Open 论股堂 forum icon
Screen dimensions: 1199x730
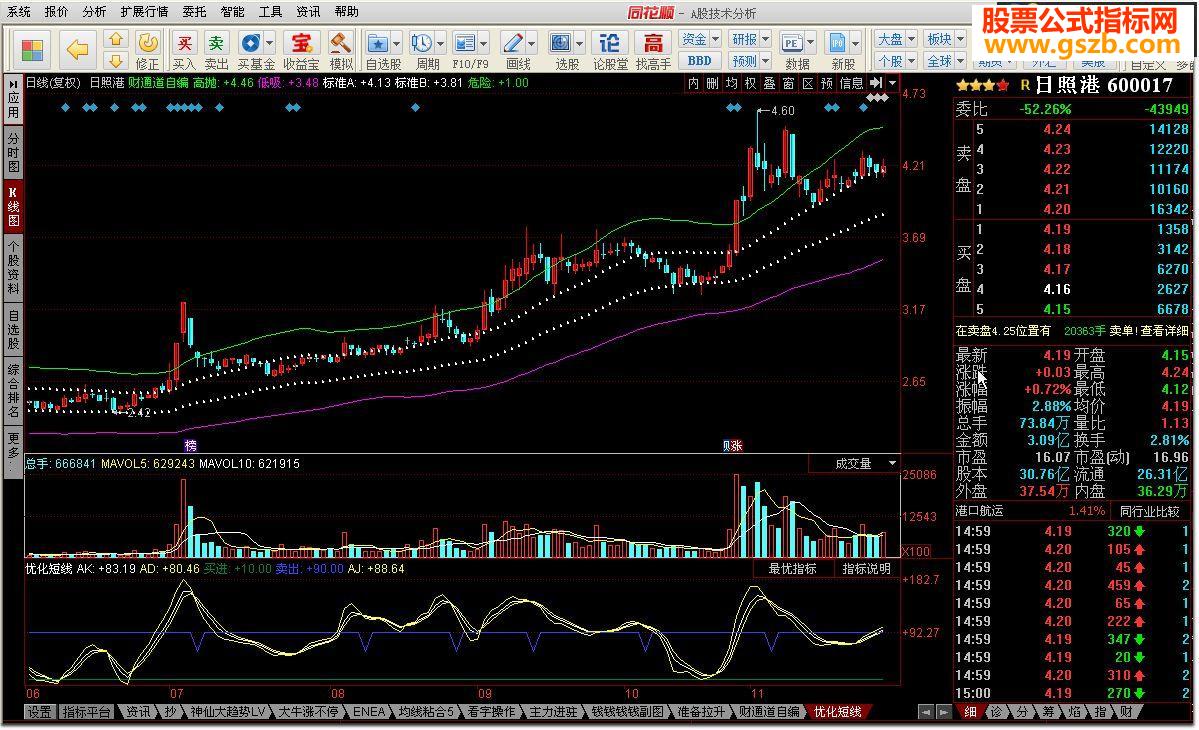pos(610,50)
